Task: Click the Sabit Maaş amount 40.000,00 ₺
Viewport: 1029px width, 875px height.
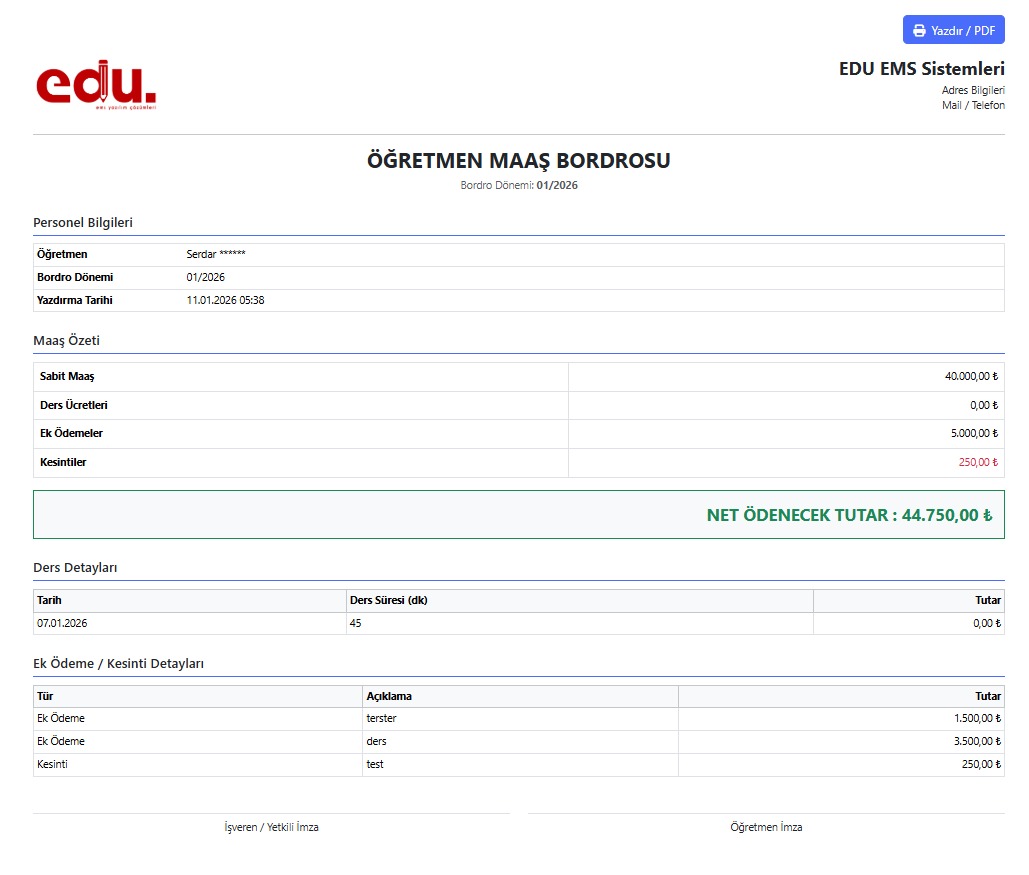Action: 971,376
